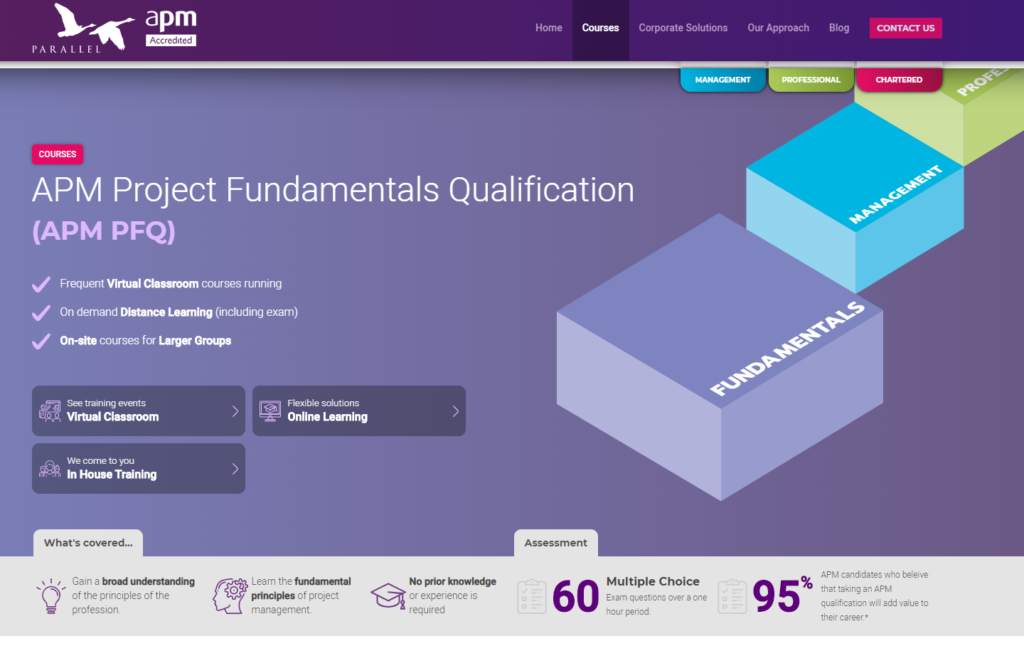Open the In House Training card chevron
Image resolution: width=1024 pixels, height=646 pixels.
(235, 468)
